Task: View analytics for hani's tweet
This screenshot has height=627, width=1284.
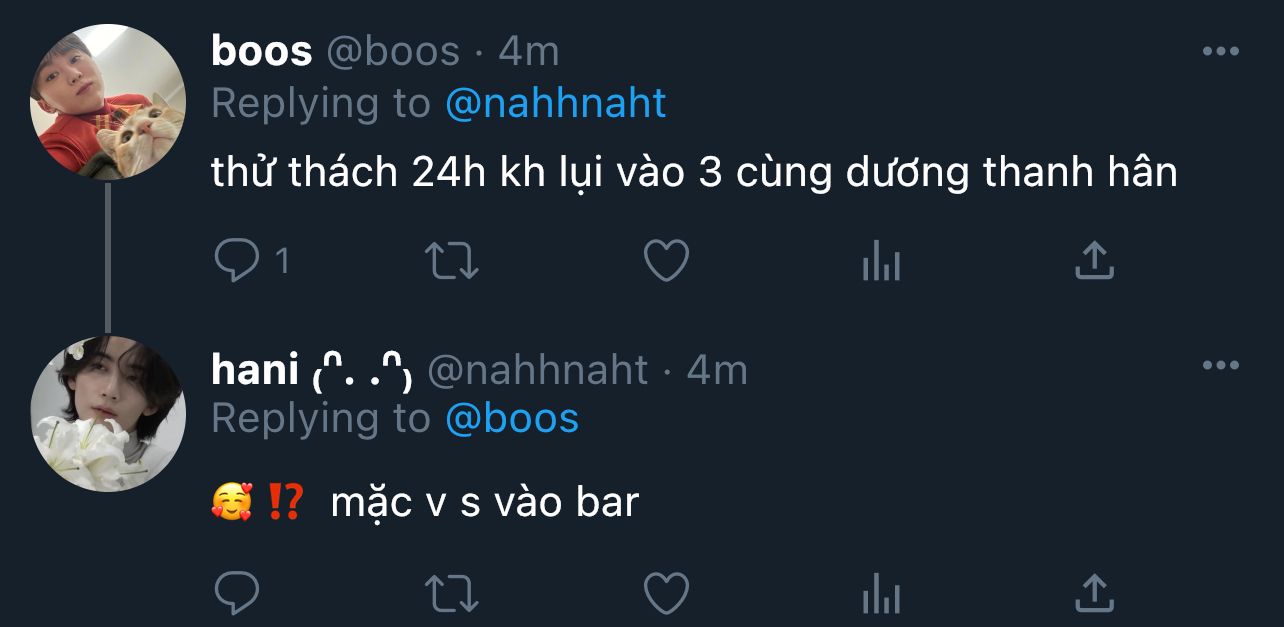Action: tap(881, 594)
